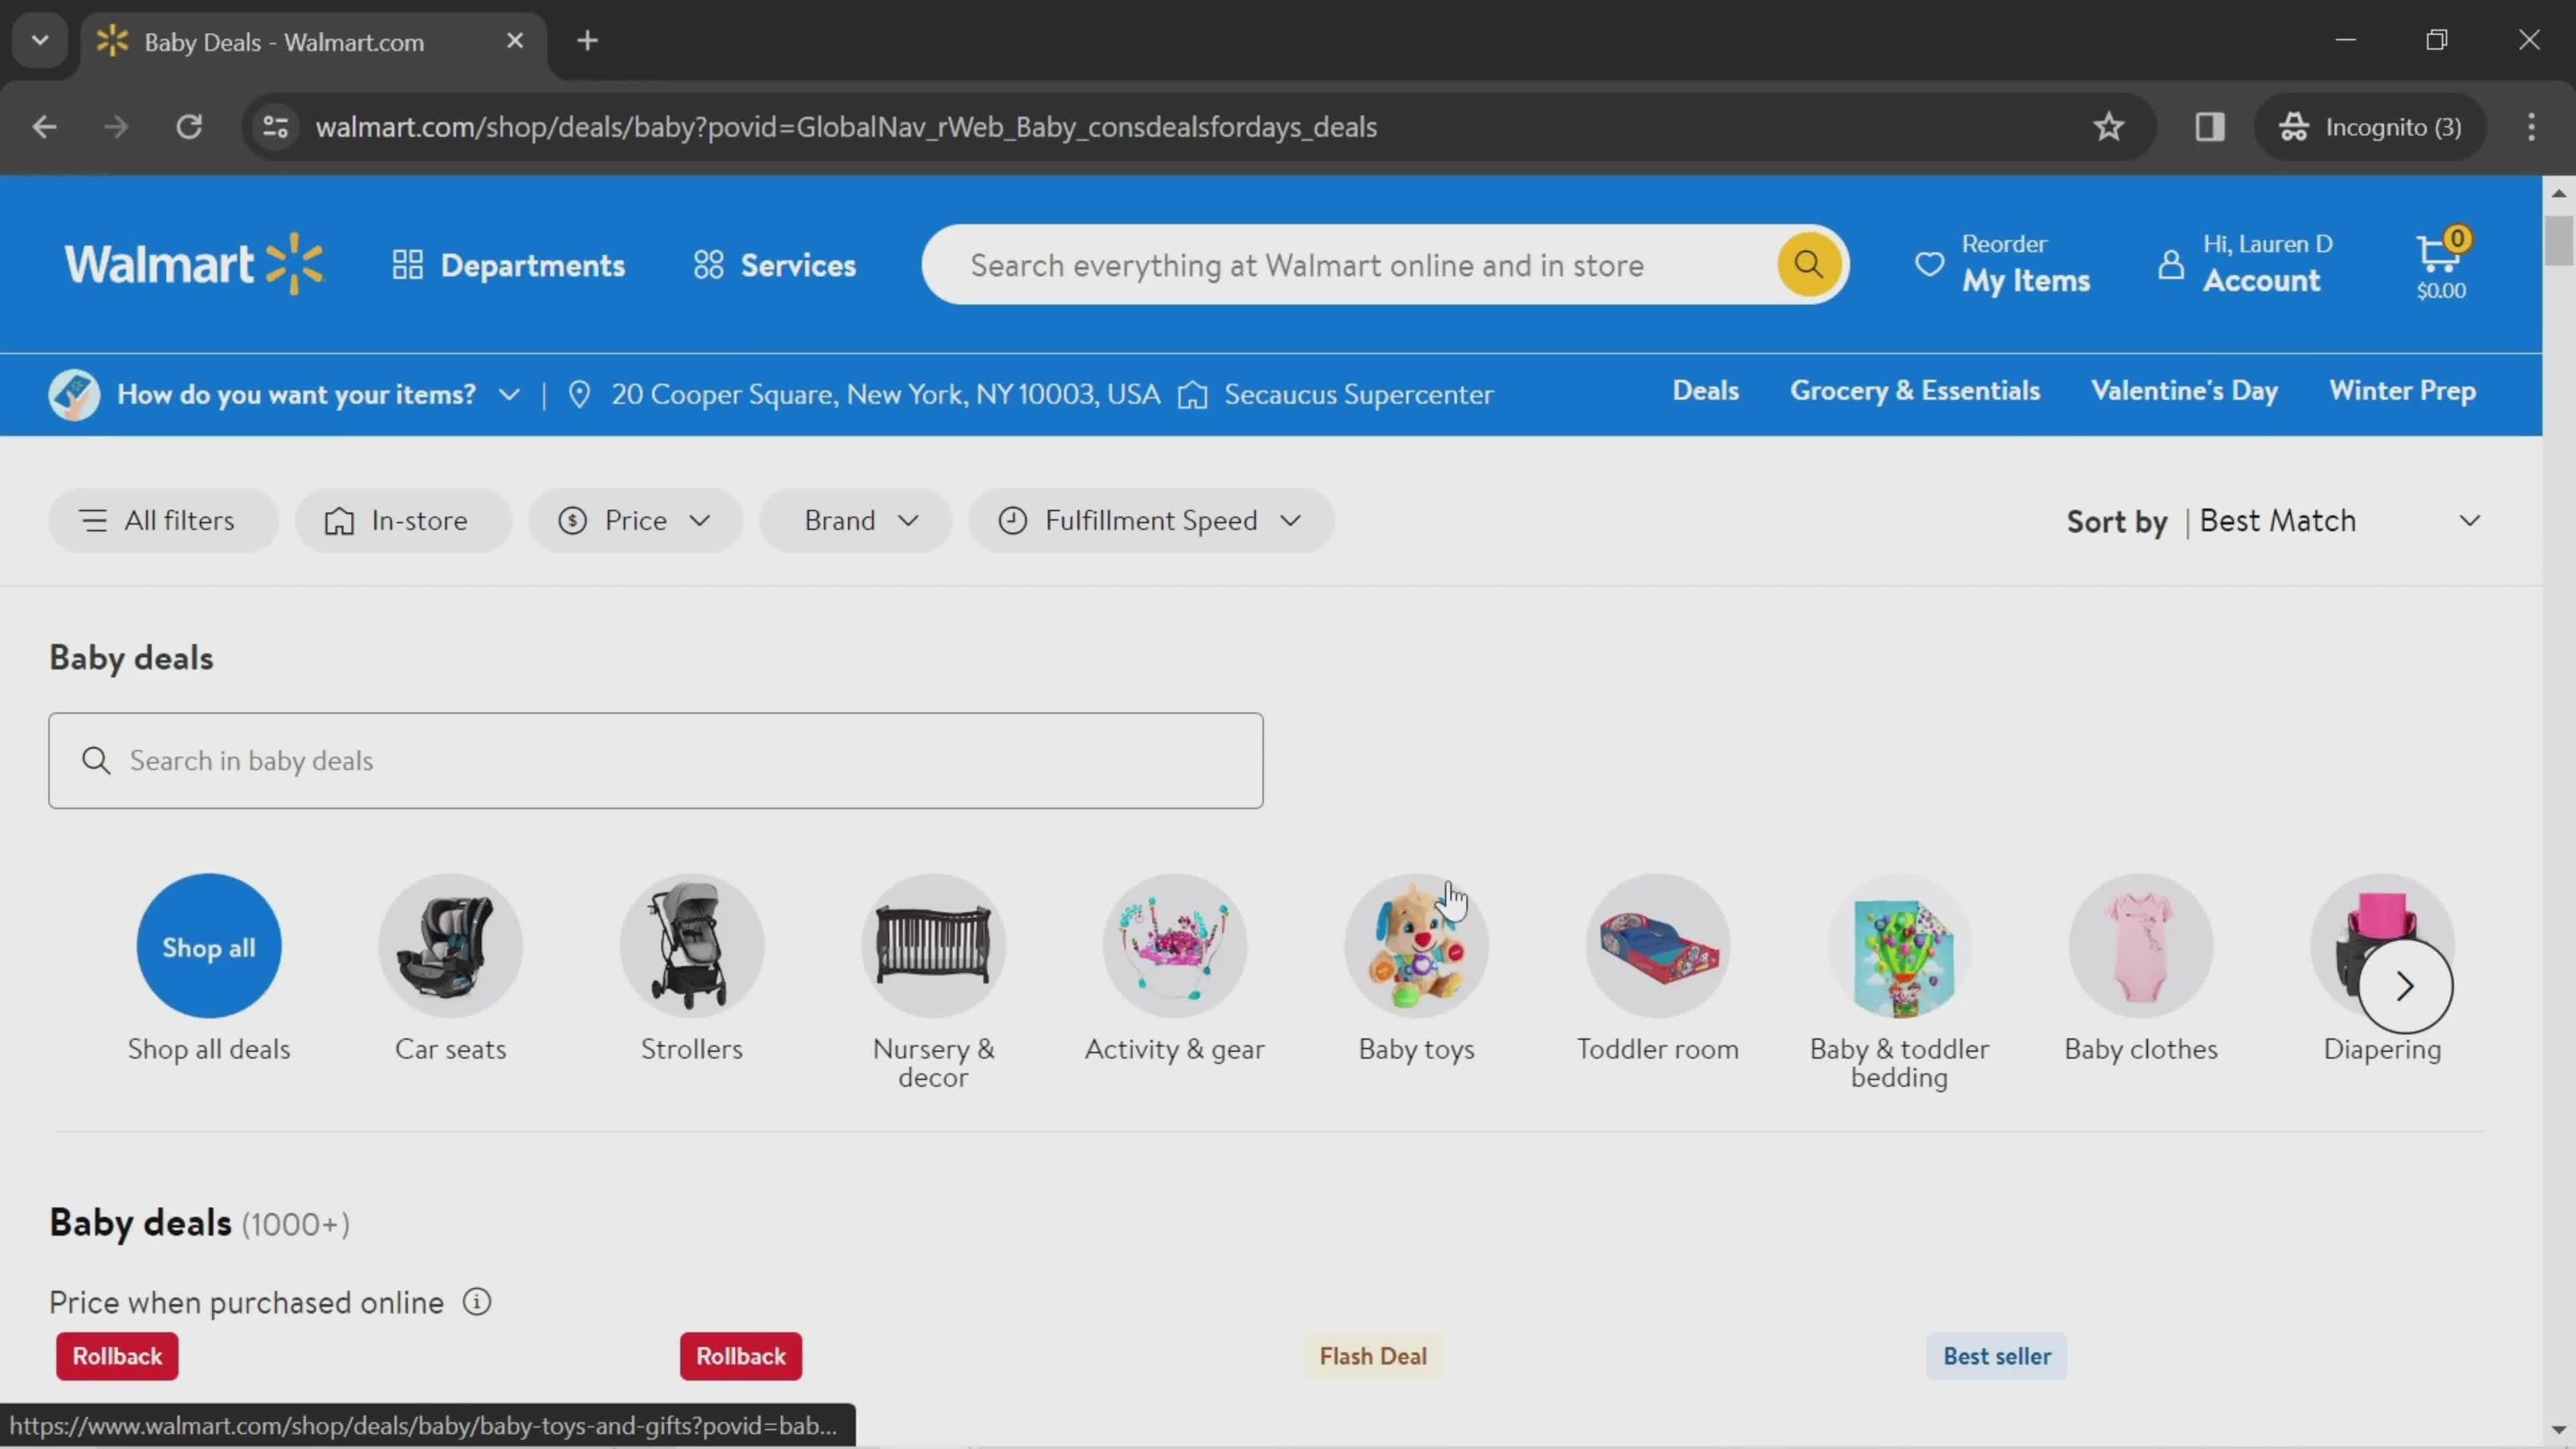This screenshot has width=2576, height=1449.
Task: Click the Search in baby deals input field
Action: pyautogui.click(x=656, y=759)
